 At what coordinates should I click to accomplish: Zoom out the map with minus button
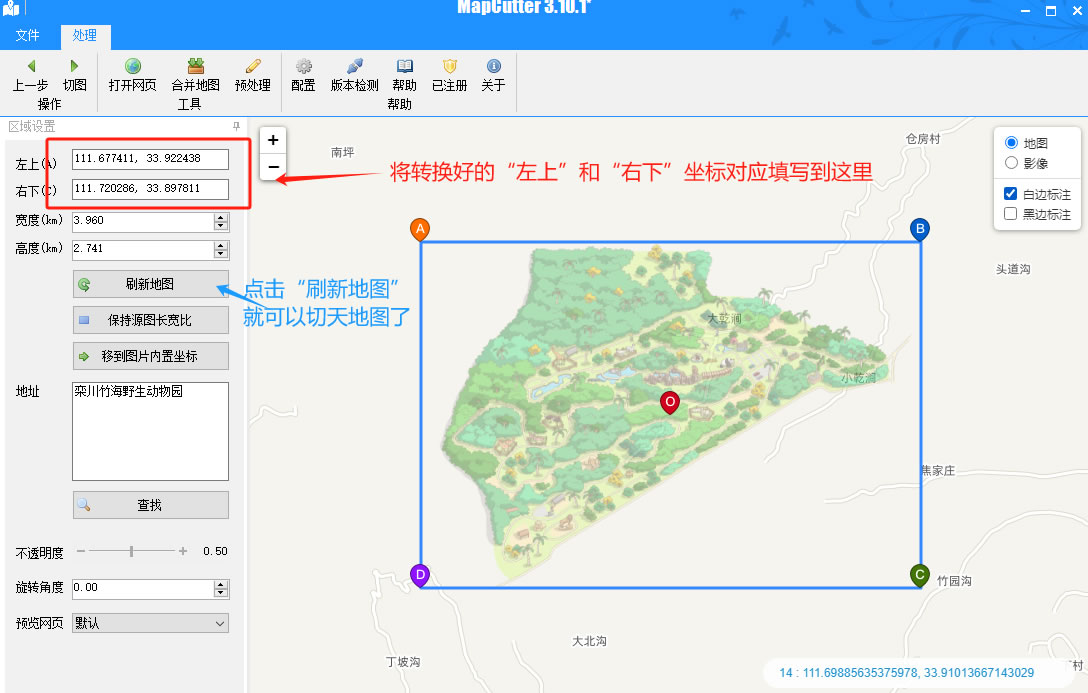[273, 166]
